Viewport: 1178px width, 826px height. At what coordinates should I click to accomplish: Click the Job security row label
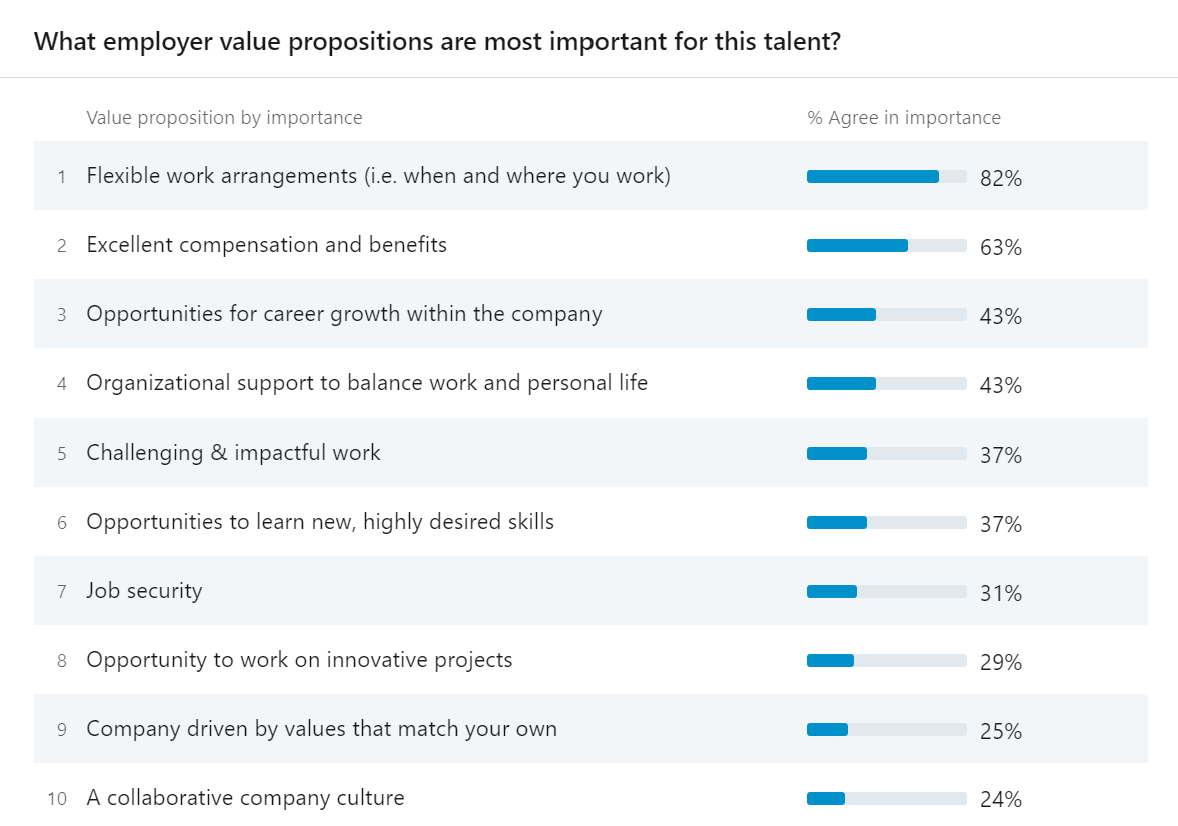[x=144, y=591]
